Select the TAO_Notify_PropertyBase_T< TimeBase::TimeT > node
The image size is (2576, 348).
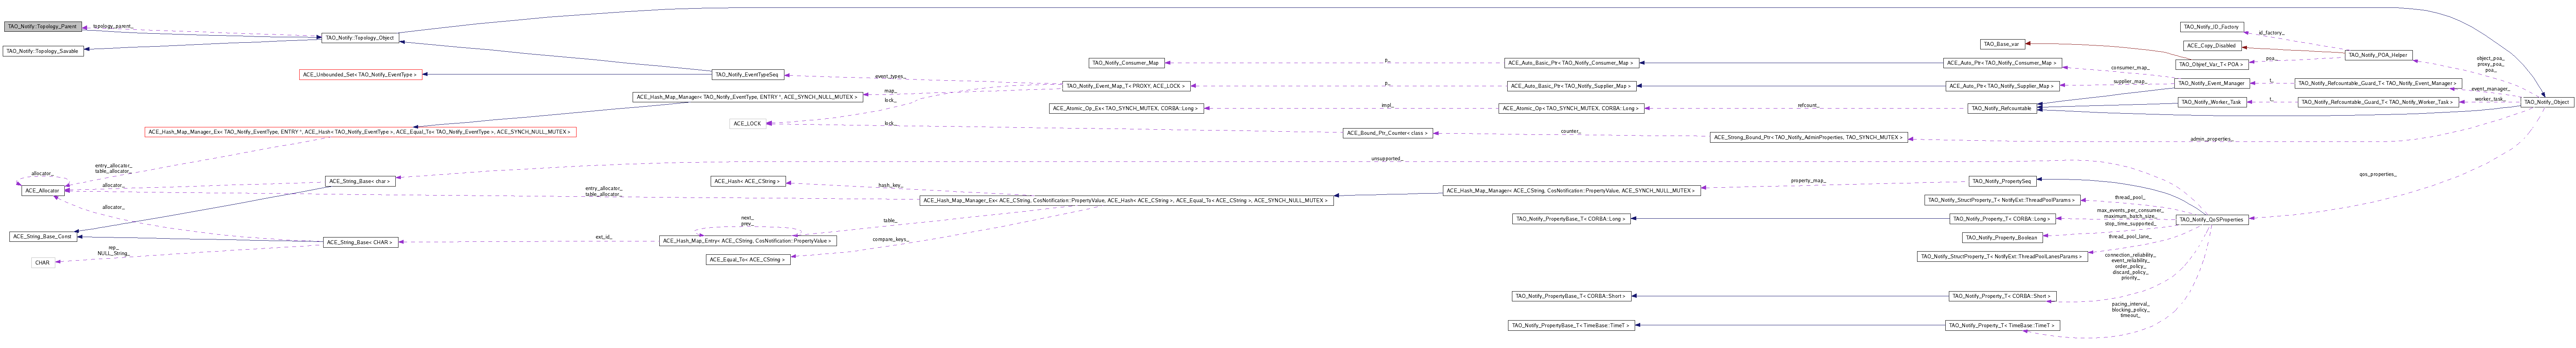(1571, 325)
